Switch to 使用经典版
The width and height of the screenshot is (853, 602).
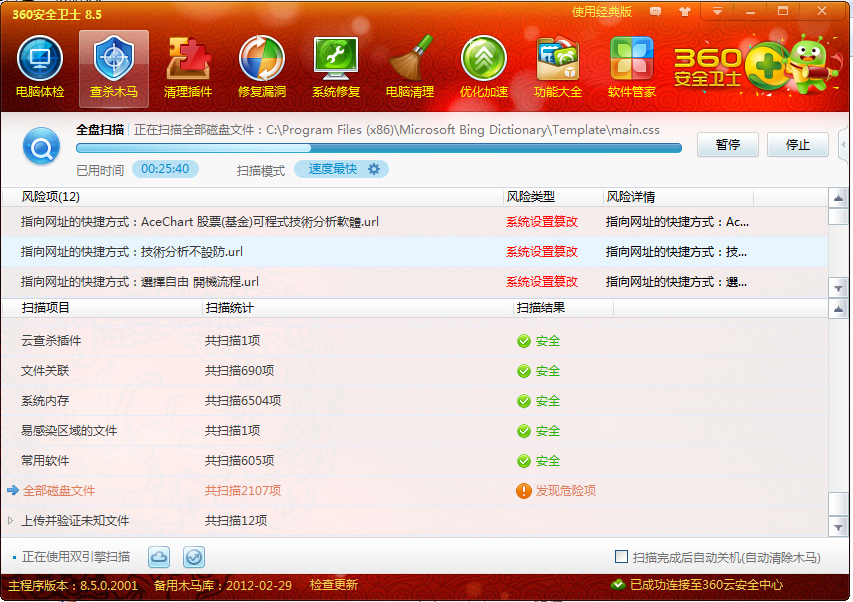[x=602, y=11]
